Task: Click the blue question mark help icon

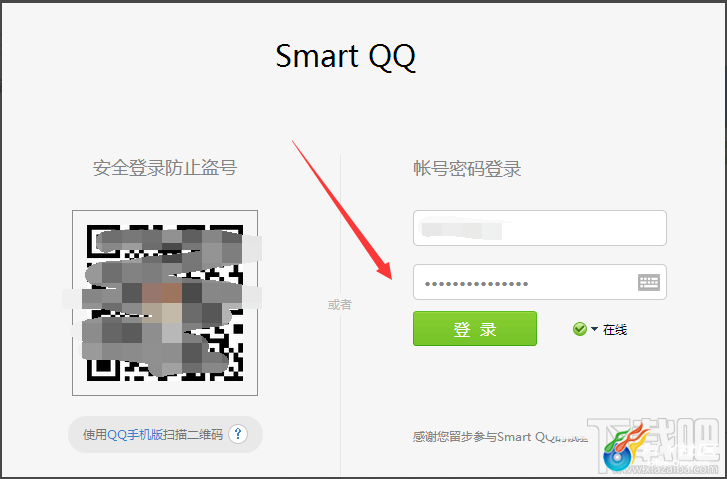Action: point(238,434)
